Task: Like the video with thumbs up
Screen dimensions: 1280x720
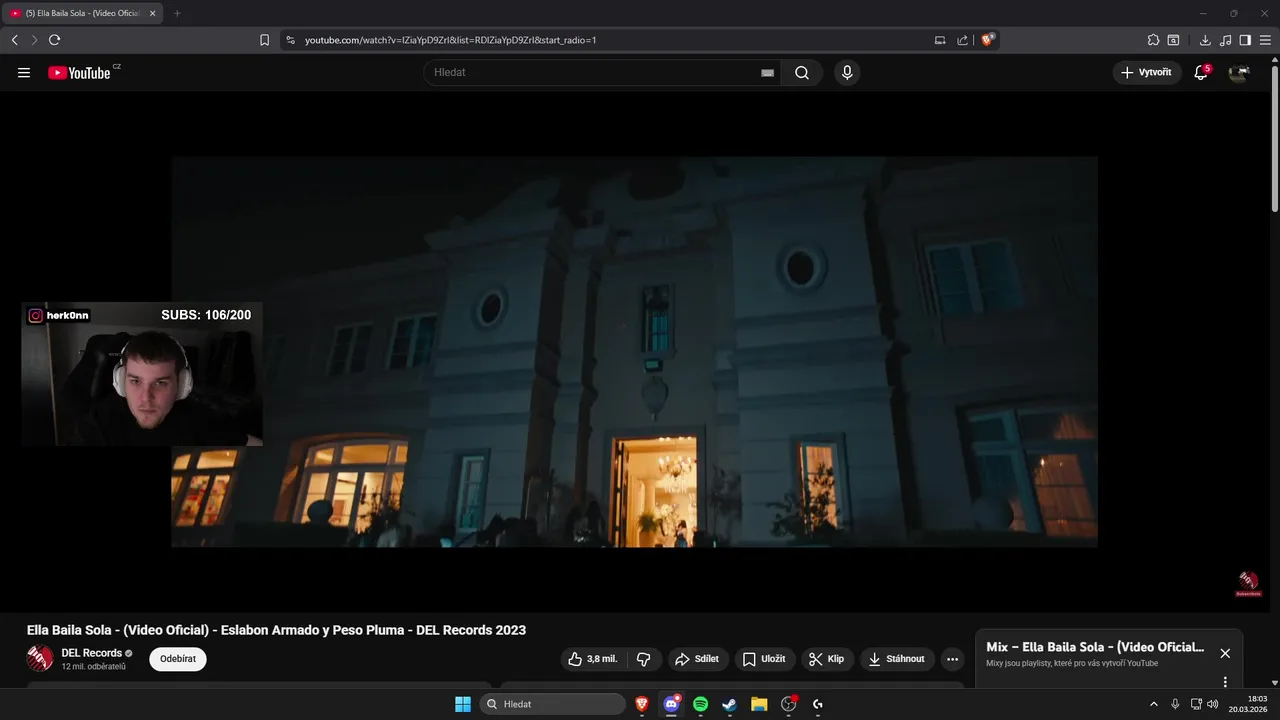Action: click(x=593, y=659)
